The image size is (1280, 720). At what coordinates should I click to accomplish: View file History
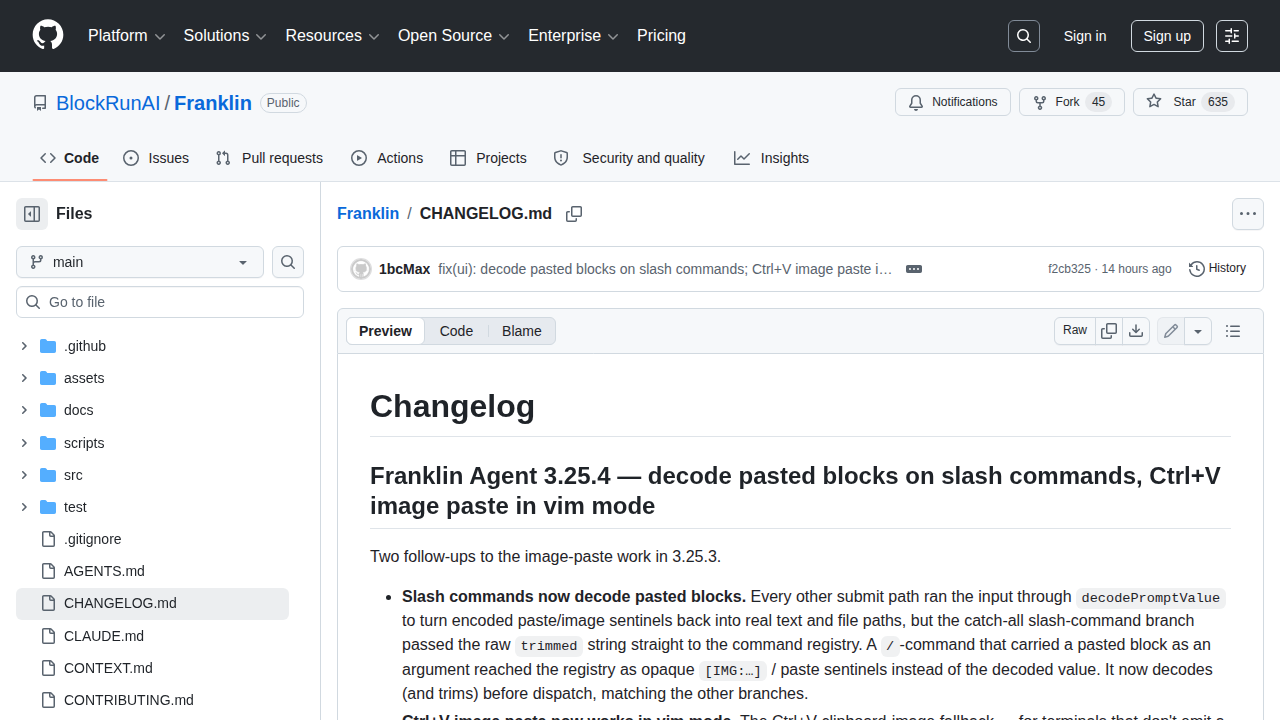pyautogui.click(x=1217, y=269)
